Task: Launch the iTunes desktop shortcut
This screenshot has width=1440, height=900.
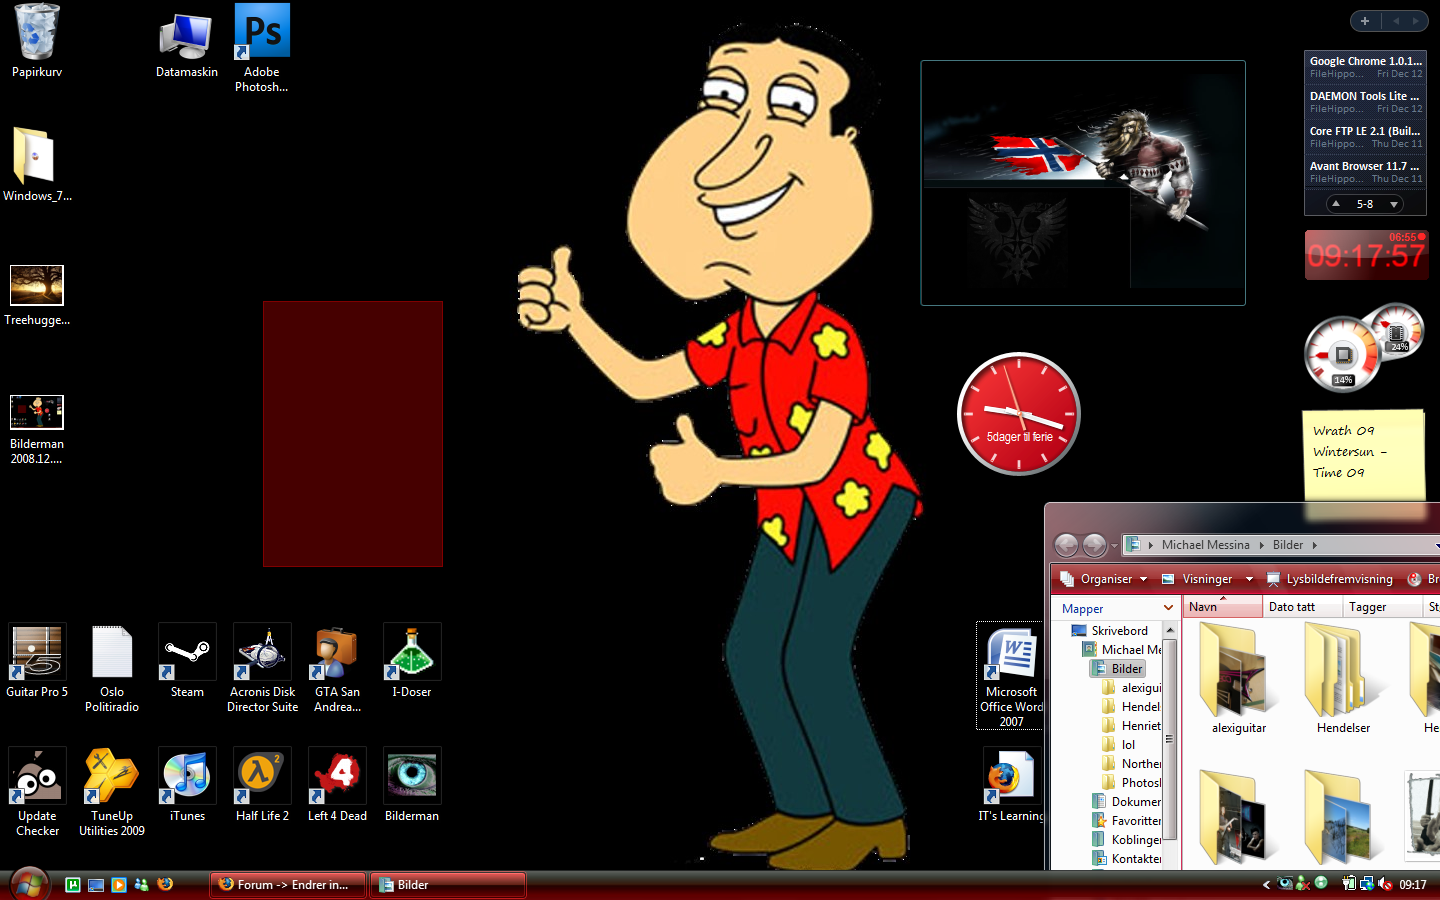Action: pos(187,785)
